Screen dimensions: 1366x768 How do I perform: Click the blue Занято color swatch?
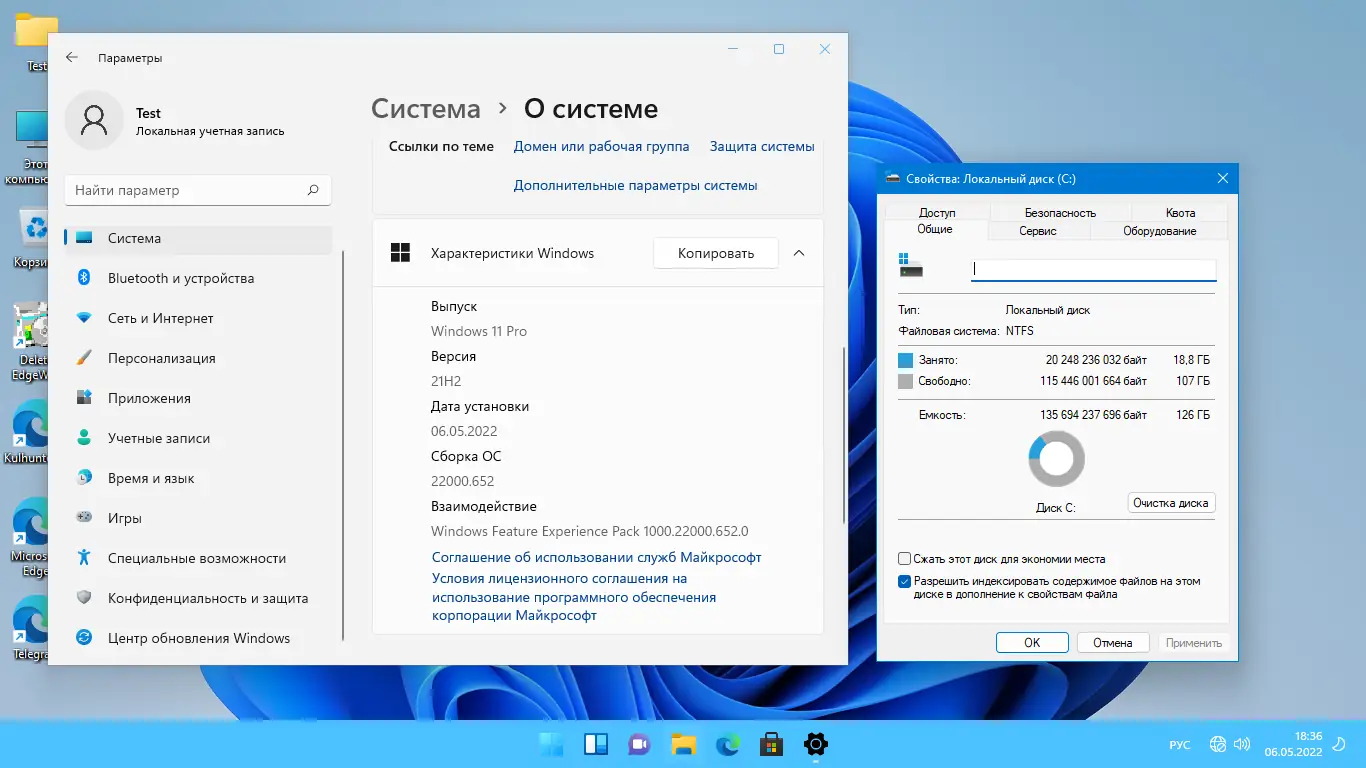coord(905,360)
